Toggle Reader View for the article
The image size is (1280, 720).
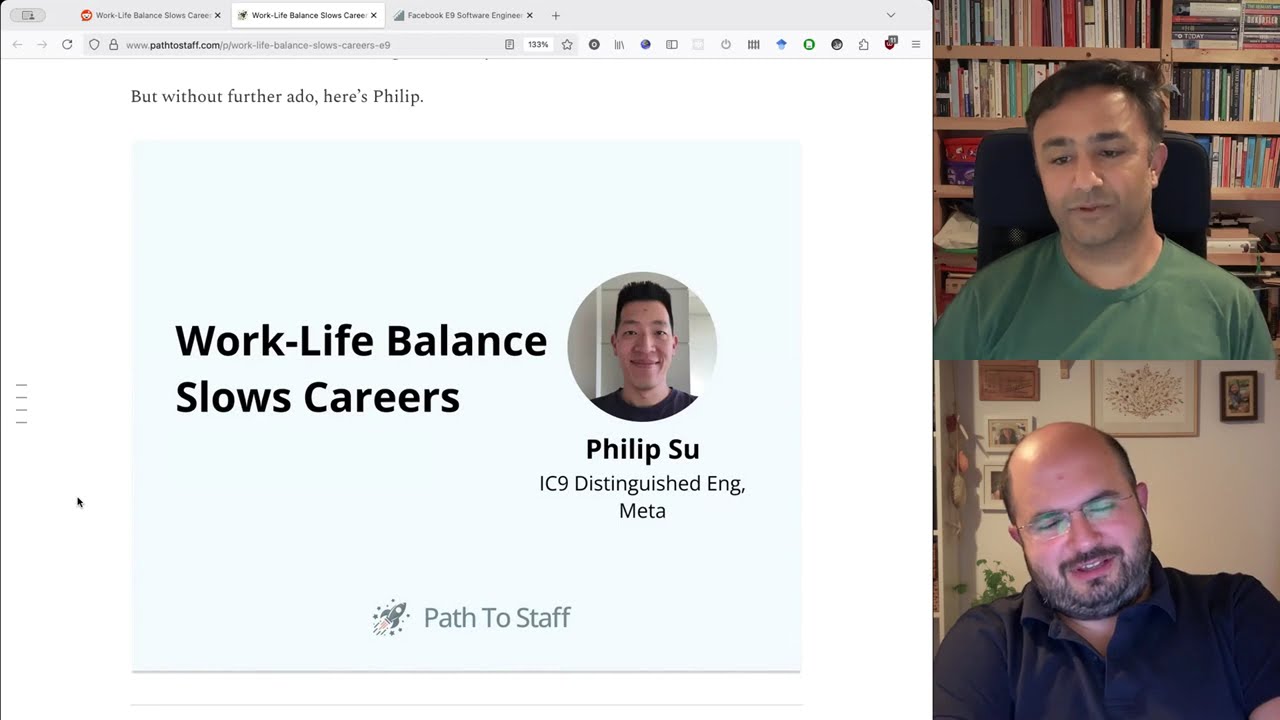(509, 45)
